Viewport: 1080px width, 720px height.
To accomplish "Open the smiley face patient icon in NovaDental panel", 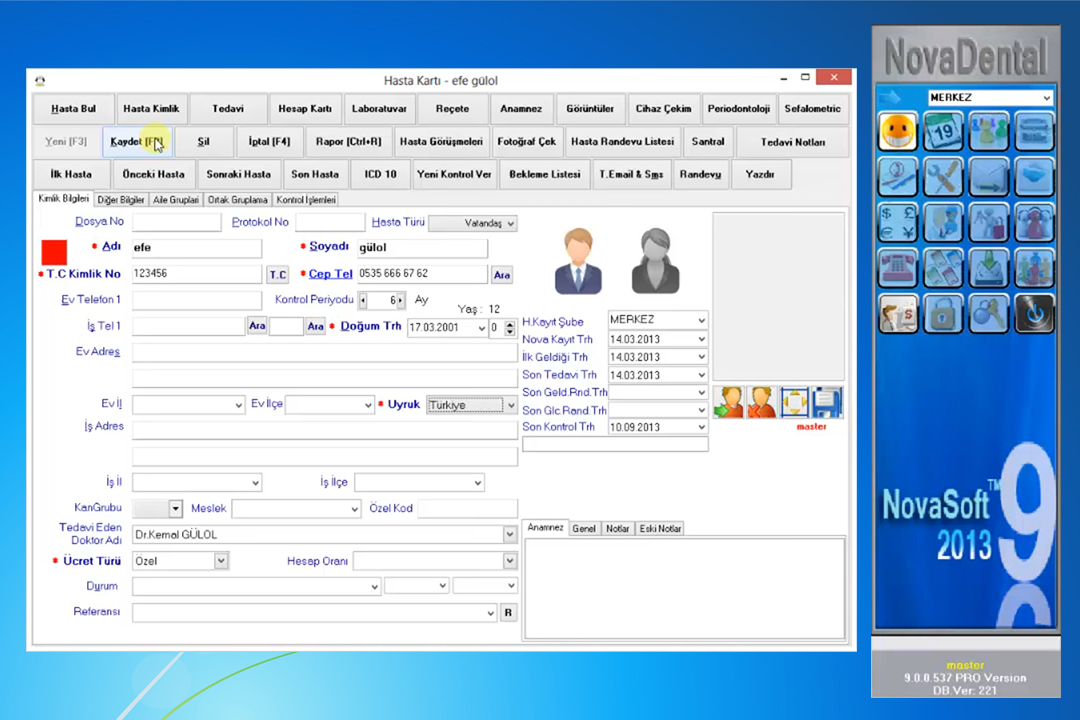I will pos(898,132).
